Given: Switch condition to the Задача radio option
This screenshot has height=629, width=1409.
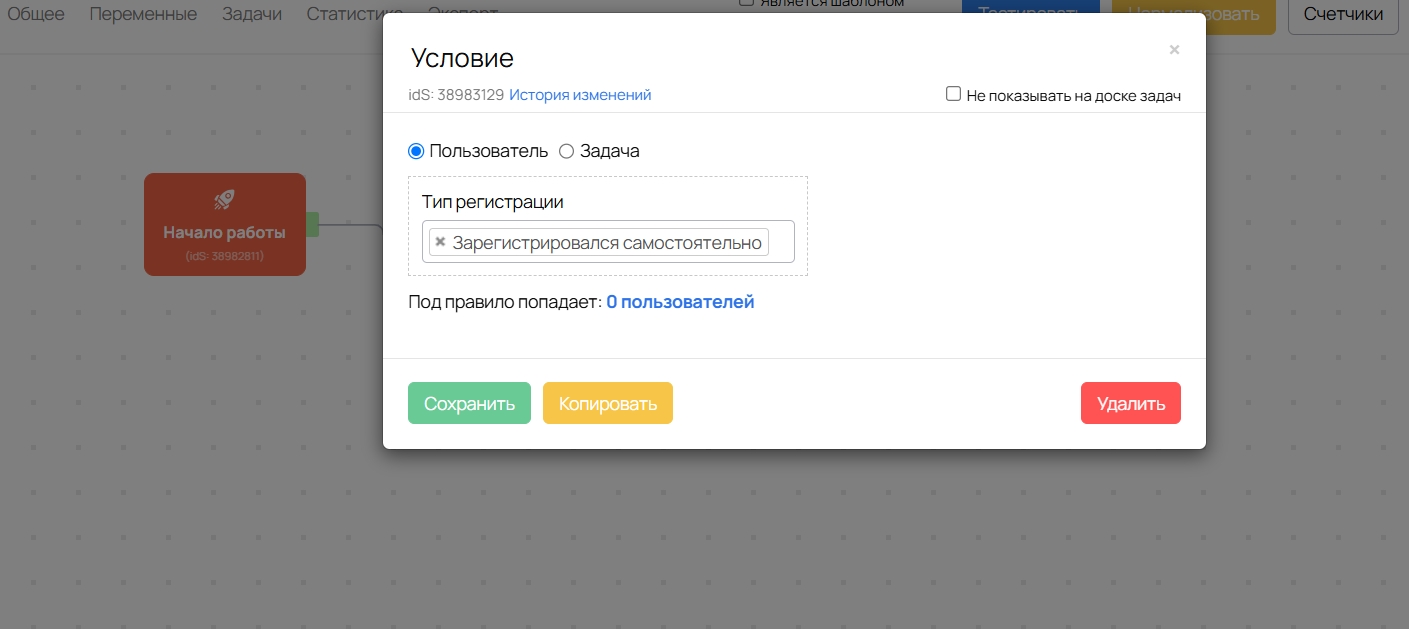Looking at the screenshot, I should (566, 152).
